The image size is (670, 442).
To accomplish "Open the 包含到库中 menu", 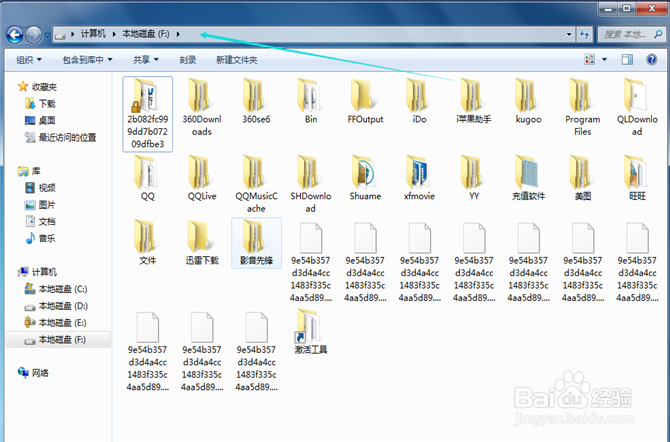I will click(x=87, y=60).
